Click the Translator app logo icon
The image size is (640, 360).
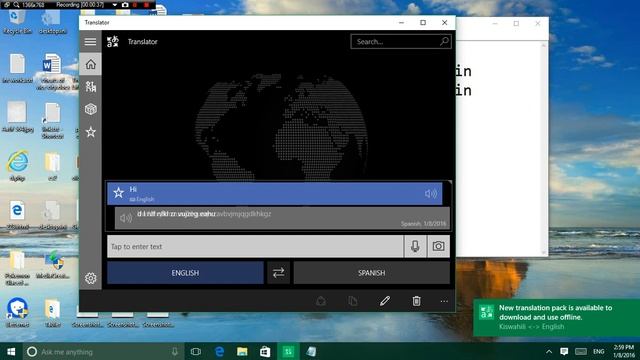click(x=113, y=42)
